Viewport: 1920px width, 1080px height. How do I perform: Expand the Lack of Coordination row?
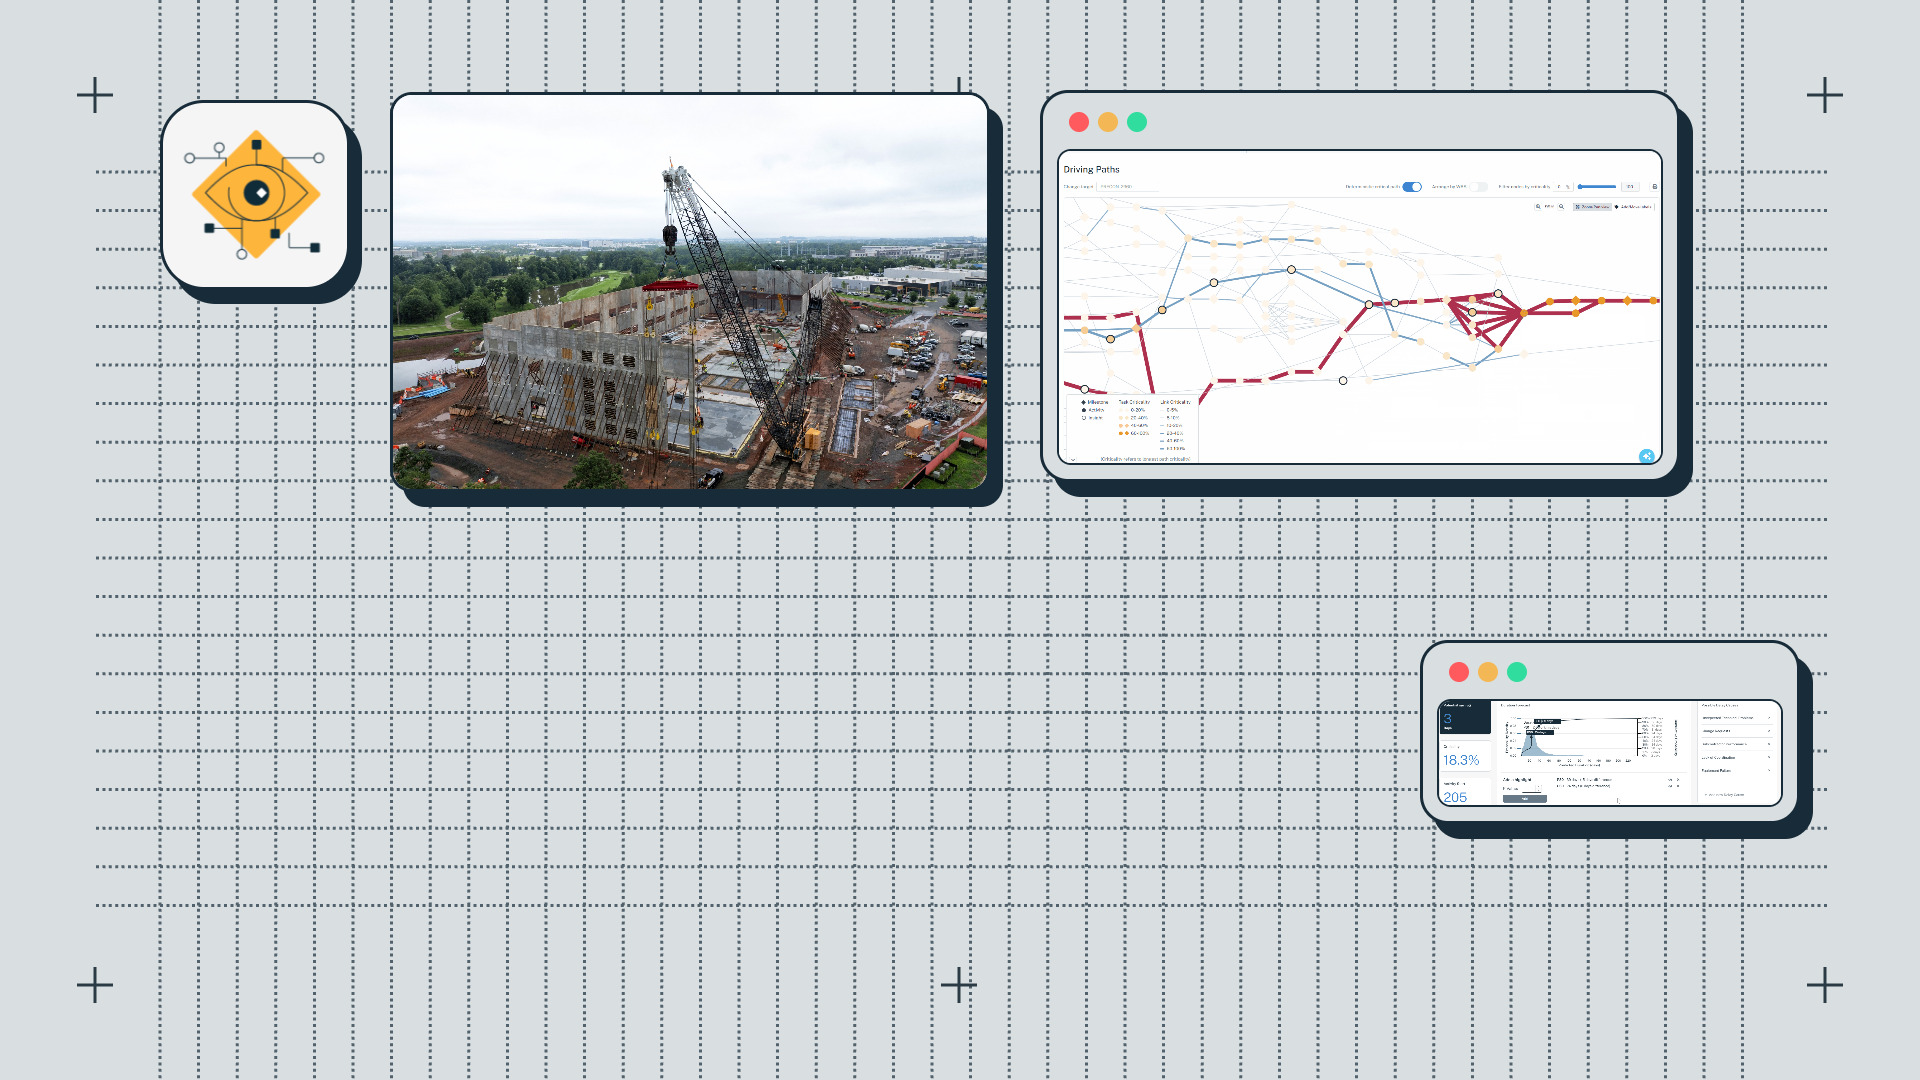coord(1737,757)
